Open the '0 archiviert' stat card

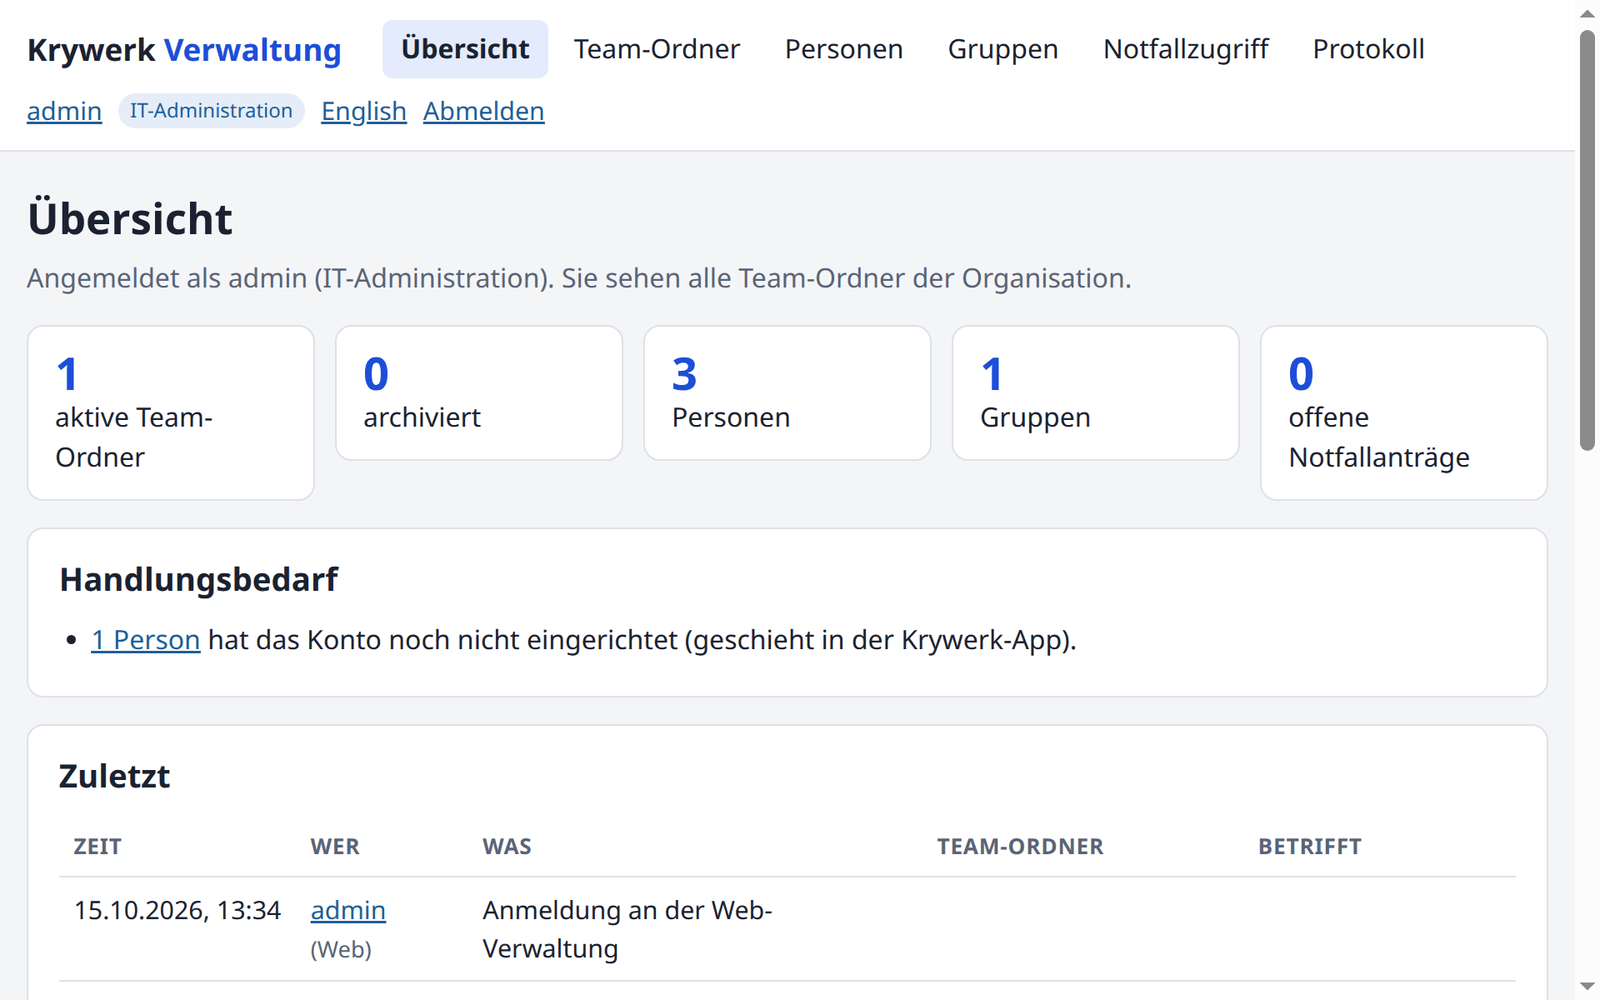(479, 393)
